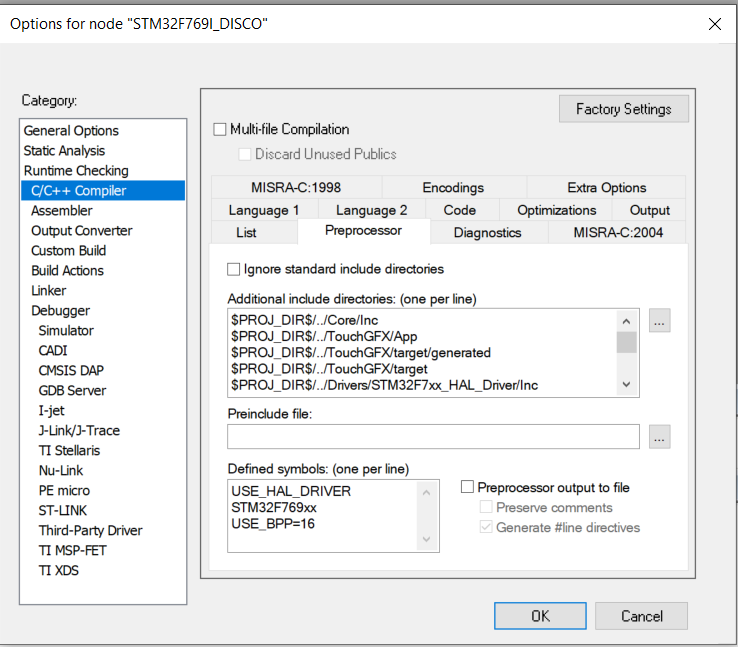738x647 pixels.
Task: Open the Diagnostics tab
Action: point(488,232)
